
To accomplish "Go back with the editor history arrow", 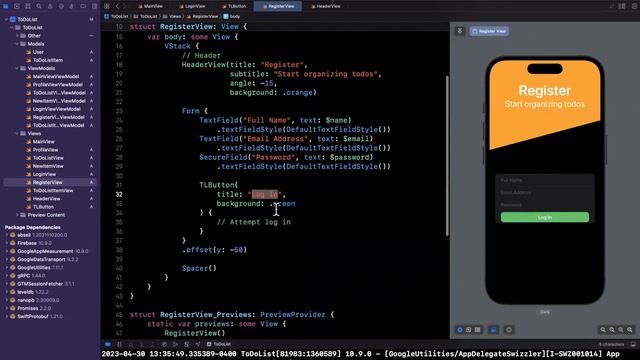I will click(117, 6).
